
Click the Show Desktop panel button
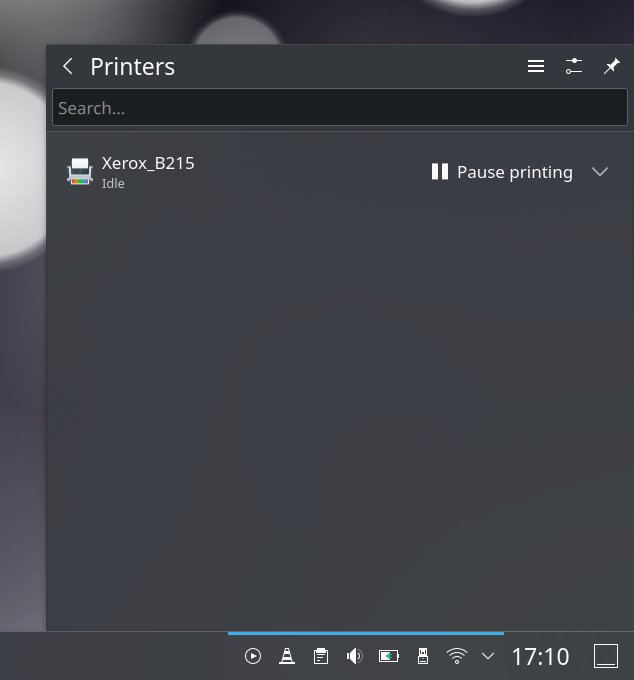pyautogui.click(x=606, y=656)
